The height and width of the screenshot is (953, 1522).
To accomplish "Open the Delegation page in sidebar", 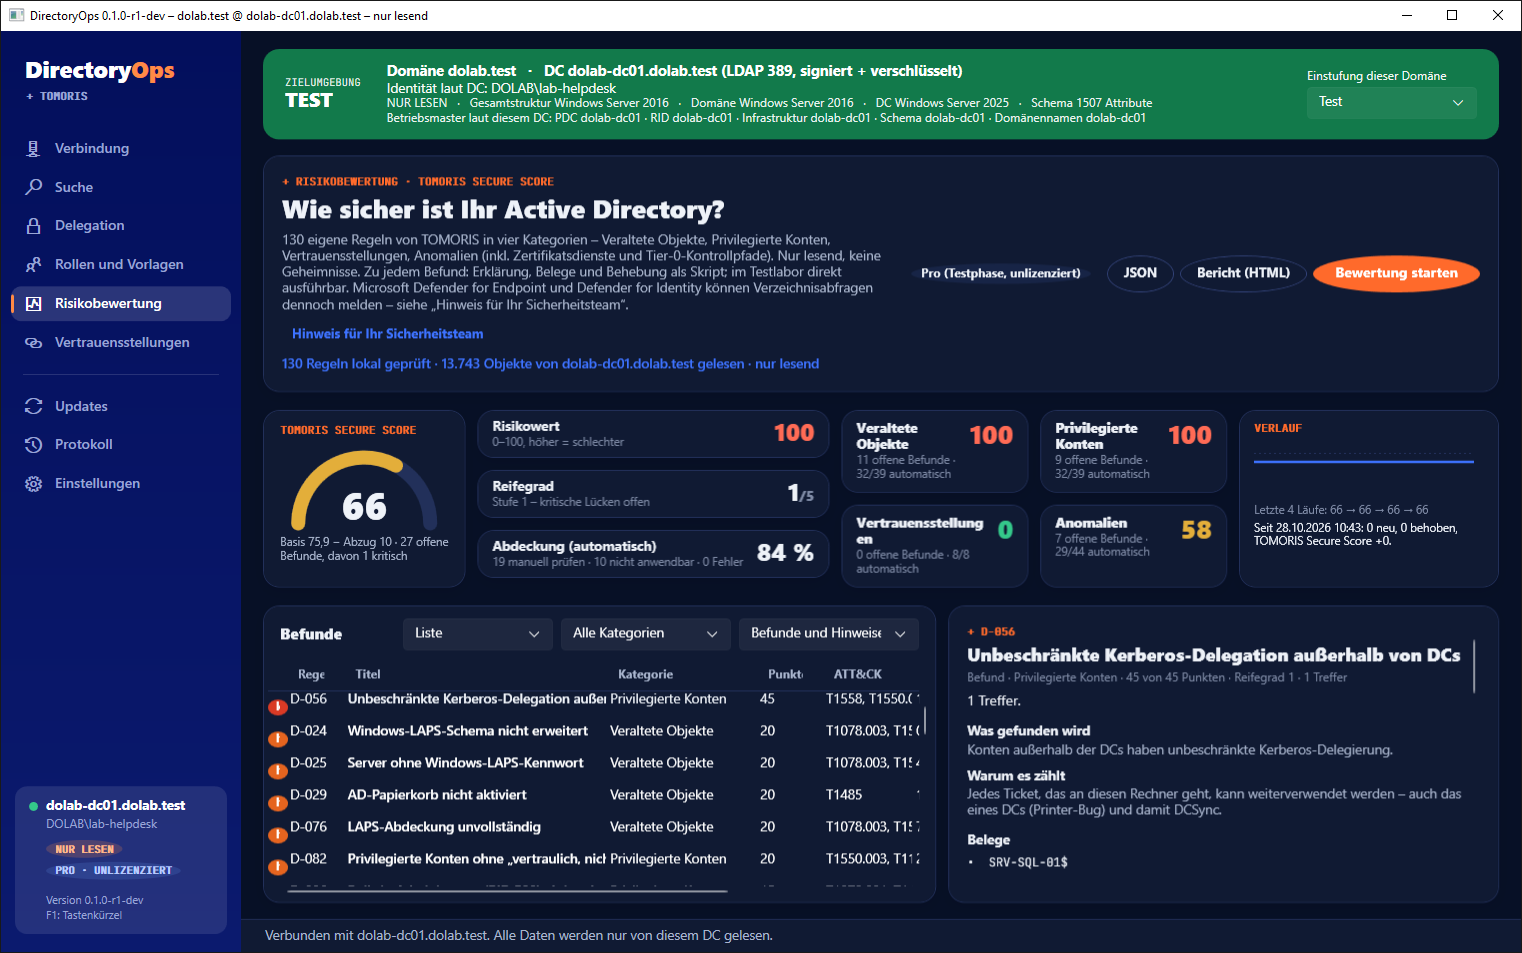I will tap(121, 226).
